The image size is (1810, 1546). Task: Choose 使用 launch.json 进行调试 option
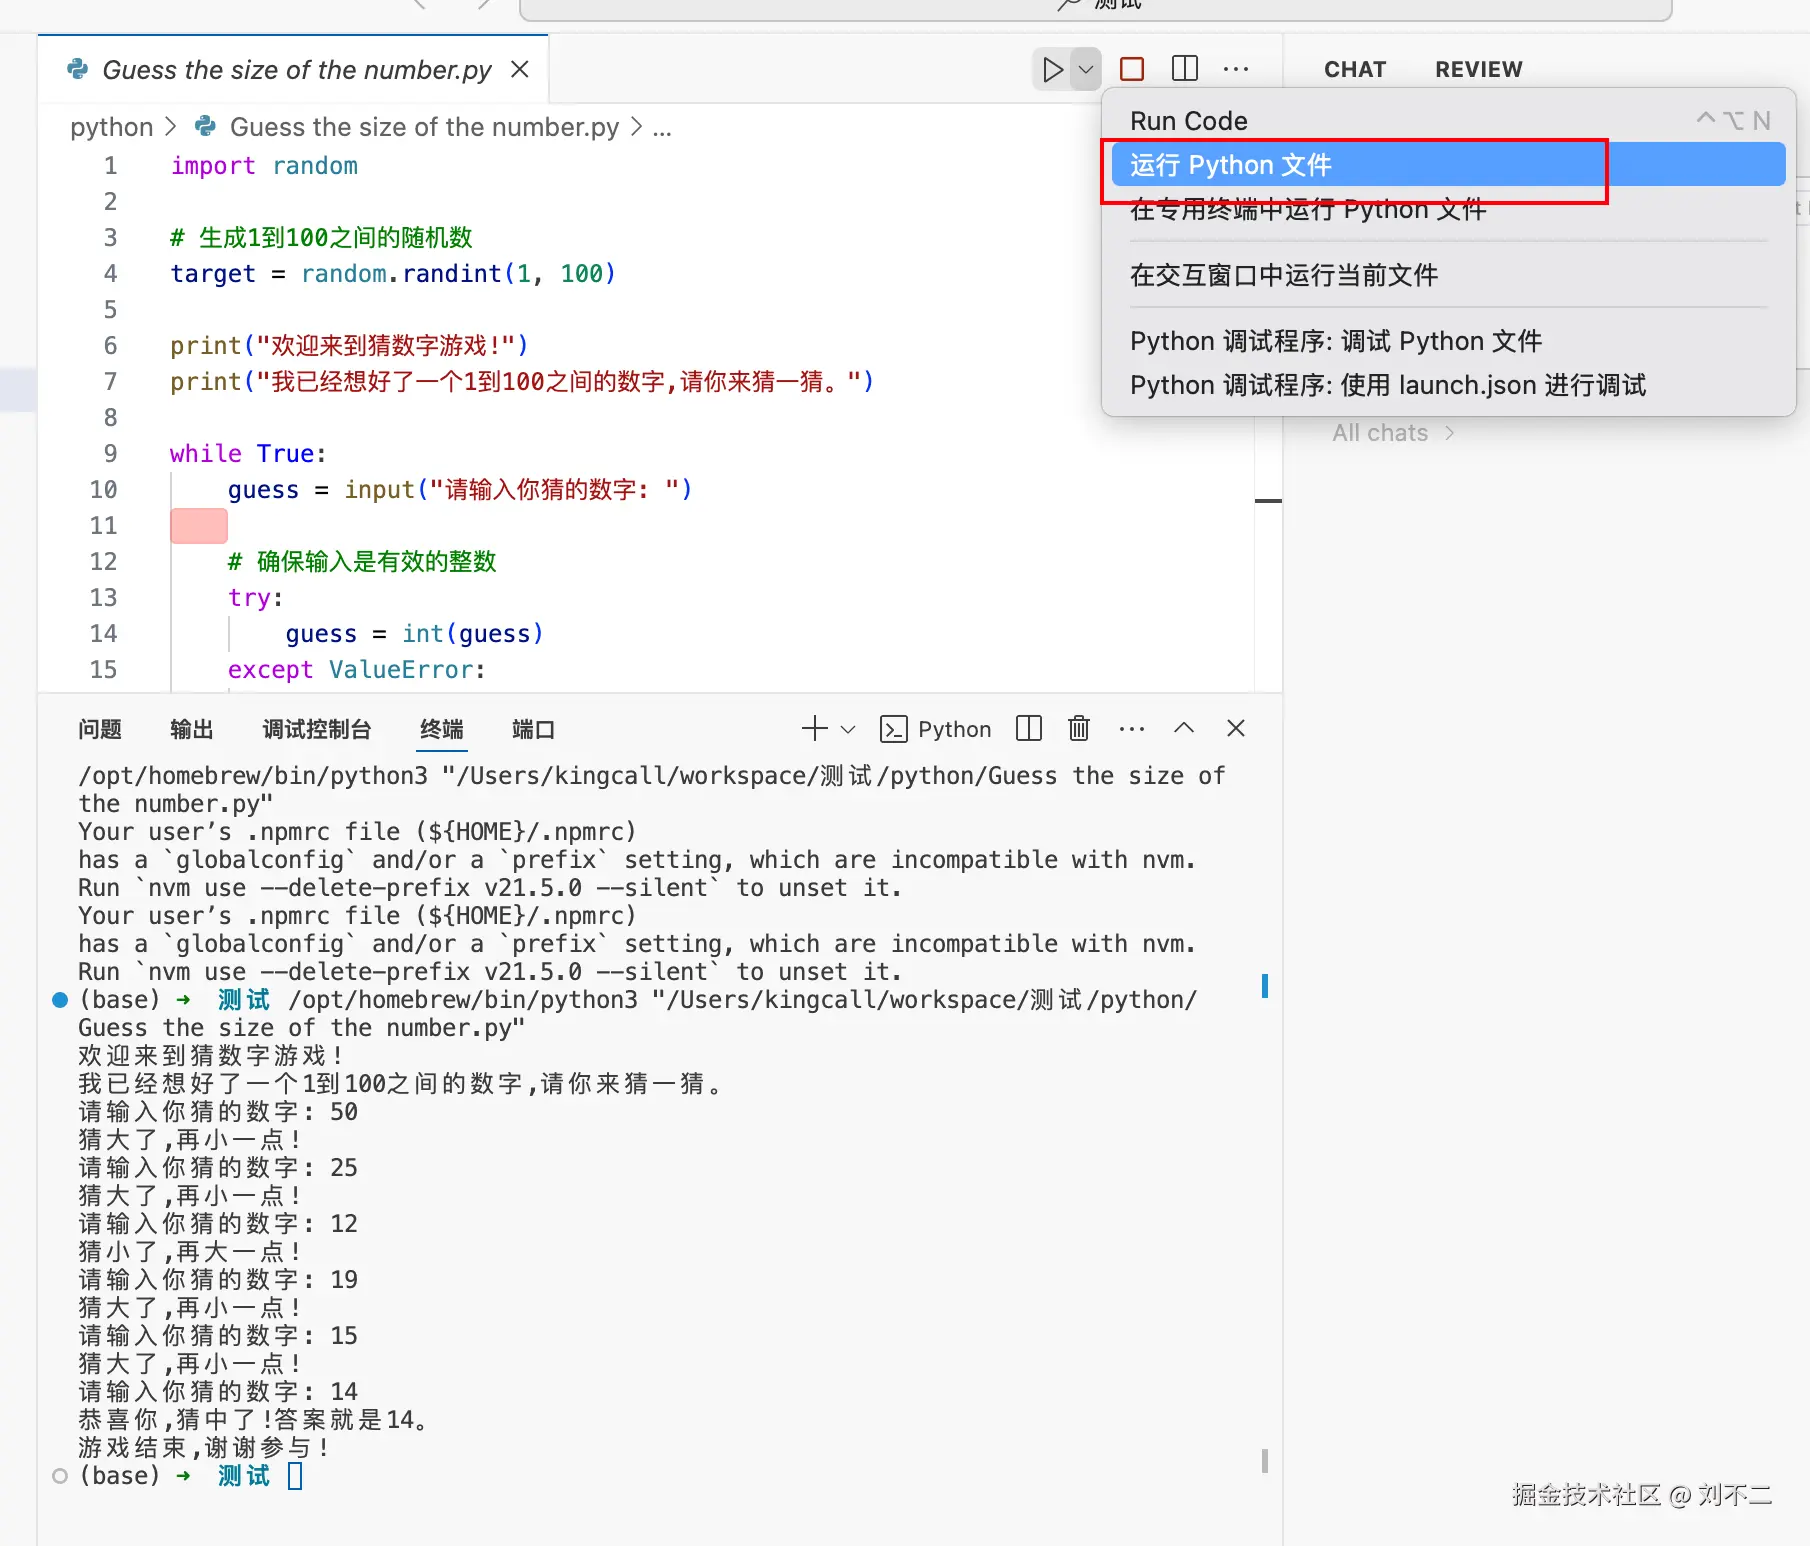(1448, 385)
